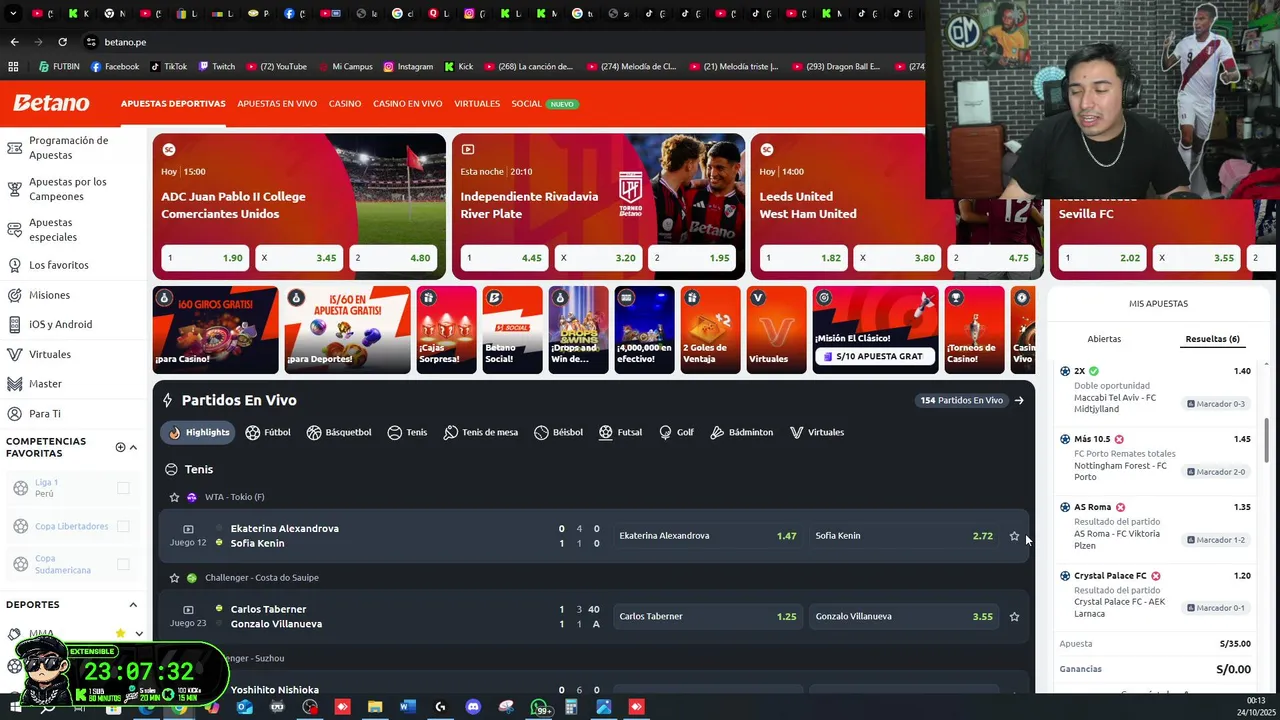
Task: Go to the Casino section
Action: tap(345, 104)
